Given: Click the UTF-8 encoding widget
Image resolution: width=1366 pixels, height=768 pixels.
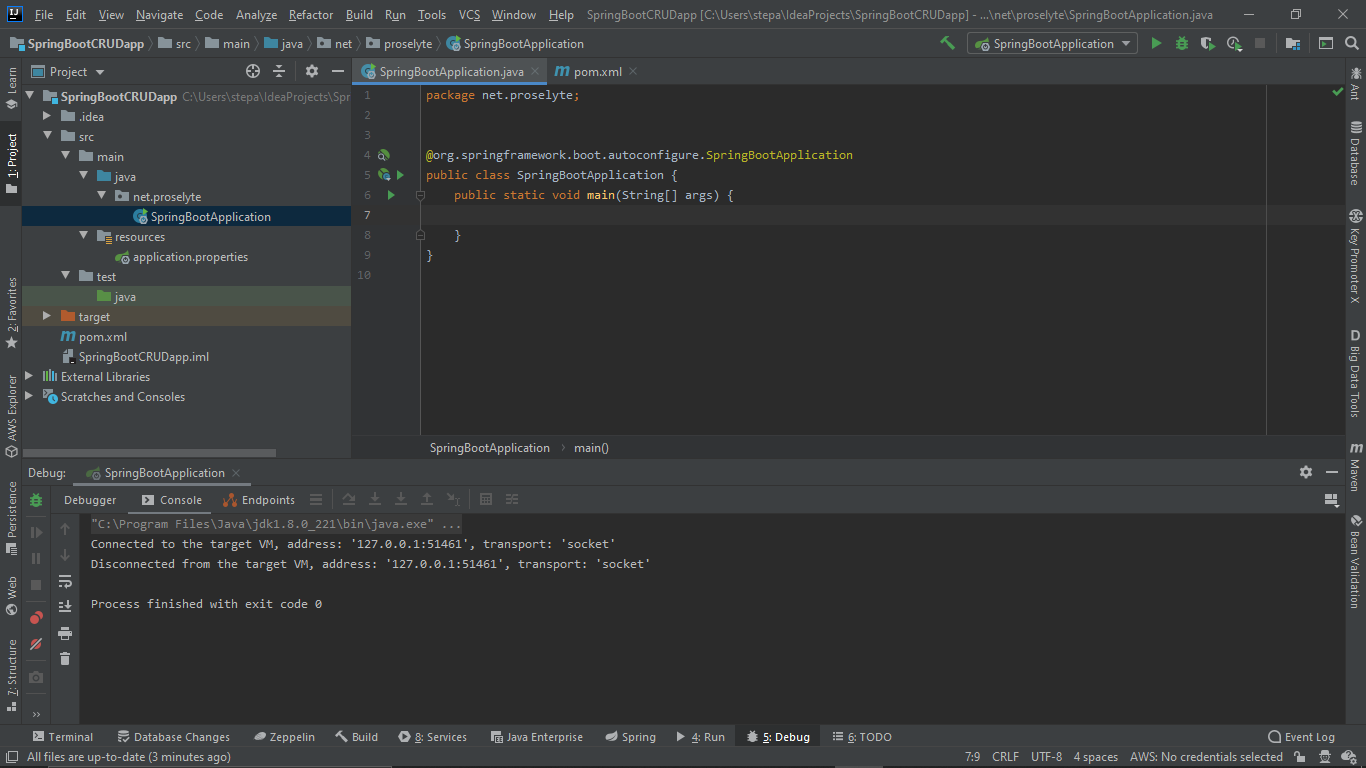Looking at the screenshot, I should [1046, 757].
